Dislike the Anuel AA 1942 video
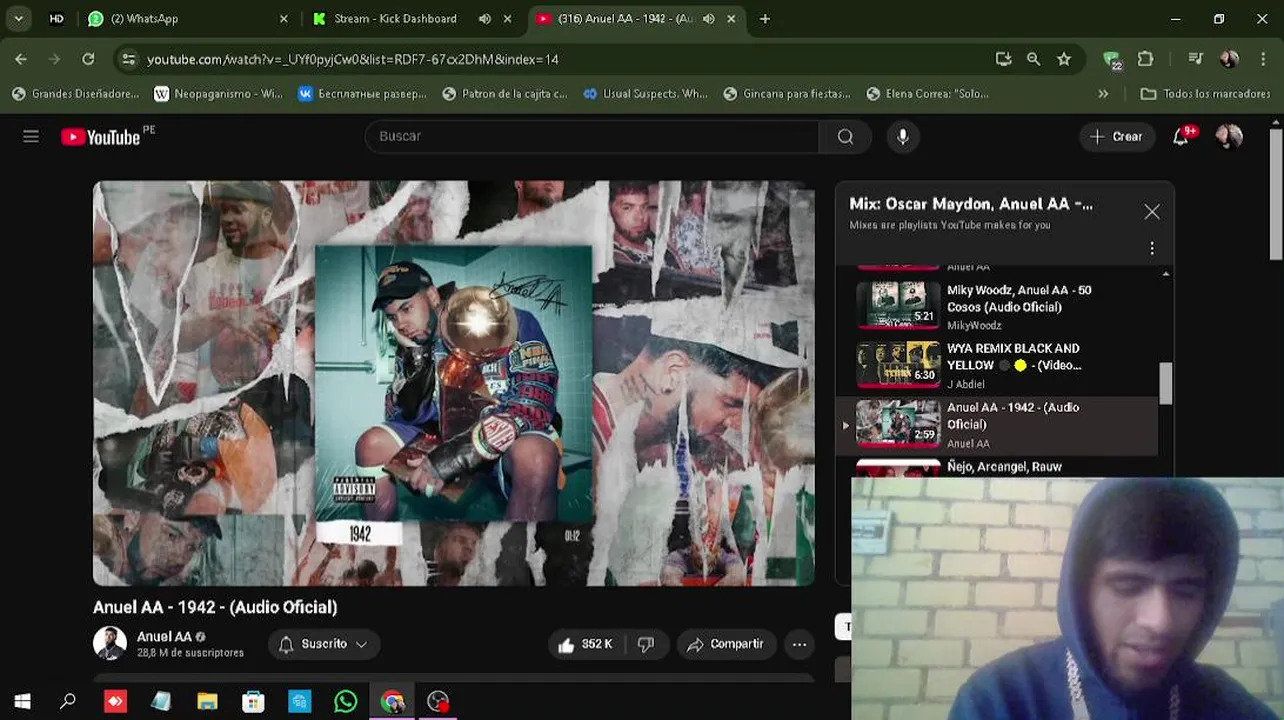 646,644
